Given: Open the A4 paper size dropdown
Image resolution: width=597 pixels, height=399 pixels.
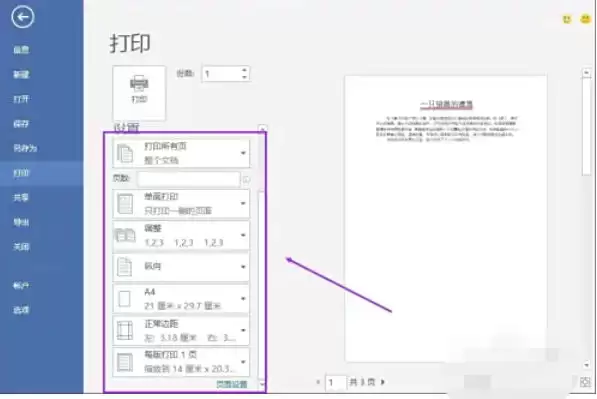Looking at the screenshot, I should (181, 299).
